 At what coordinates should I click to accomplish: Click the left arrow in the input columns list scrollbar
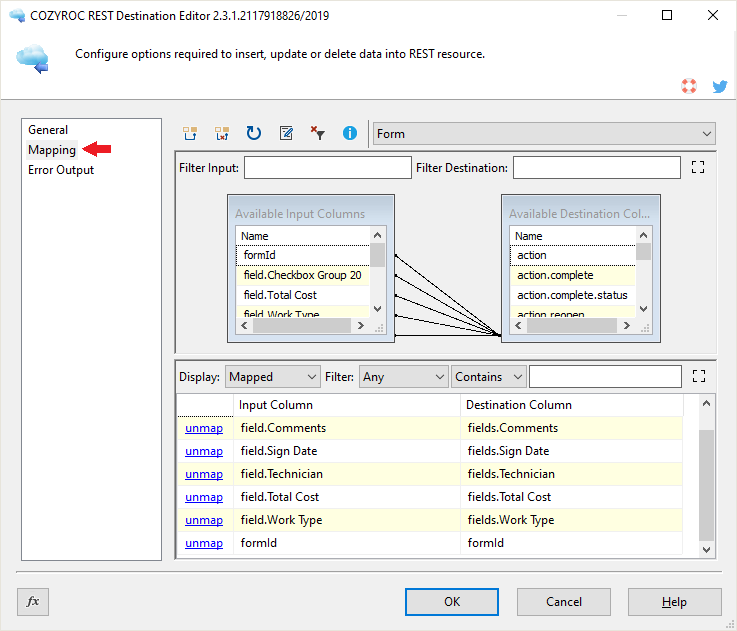click(244, 325)
